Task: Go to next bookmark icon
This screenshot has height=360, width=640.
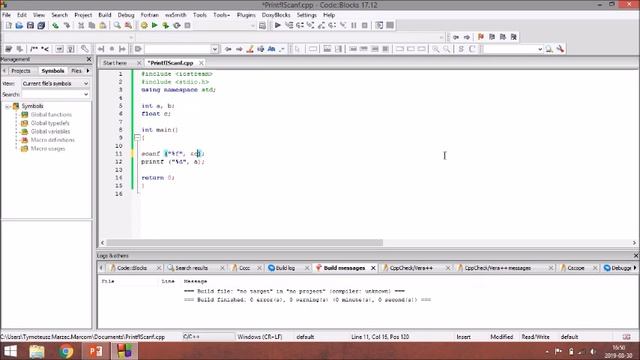Action: [x=503, y=37]
